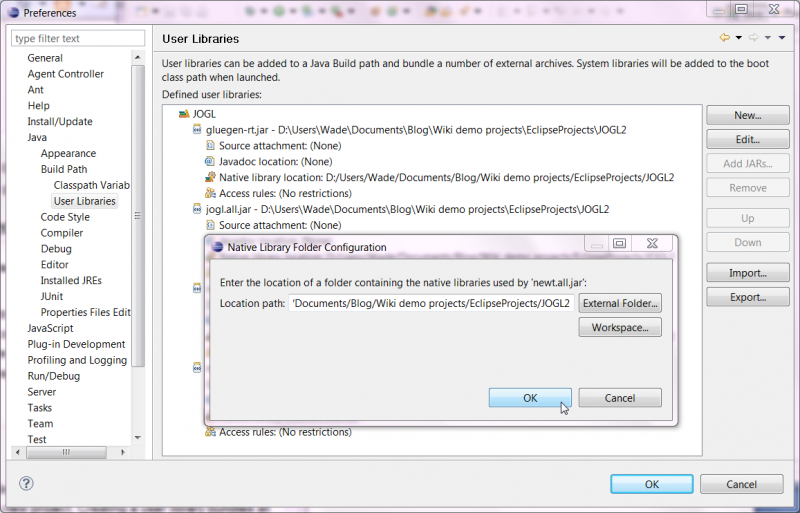
Task: Cancel the Native Library Folder Configuration dialog
Action: 620,398
